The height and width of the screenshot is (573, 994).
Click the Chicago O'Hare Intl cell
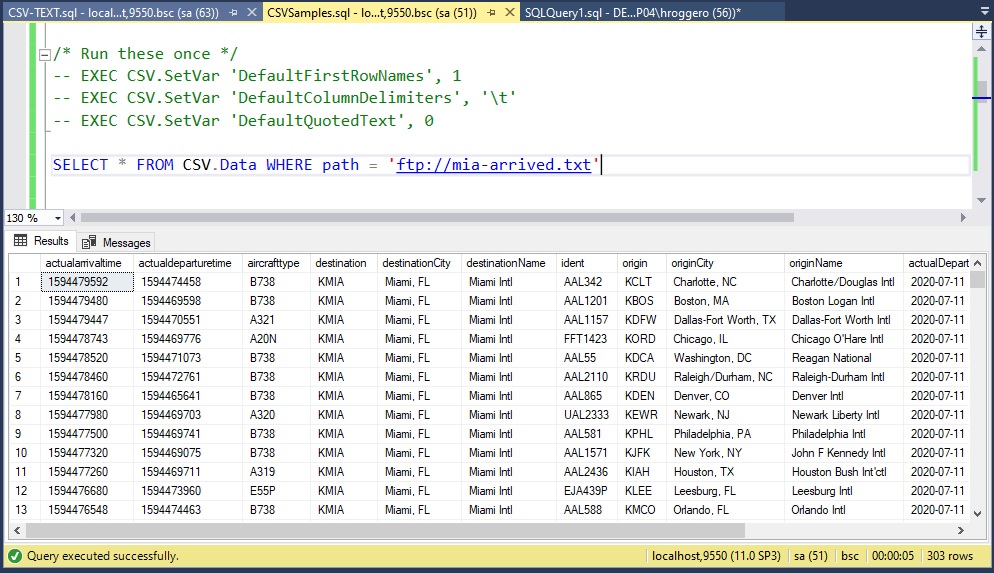tap(843, 339)
